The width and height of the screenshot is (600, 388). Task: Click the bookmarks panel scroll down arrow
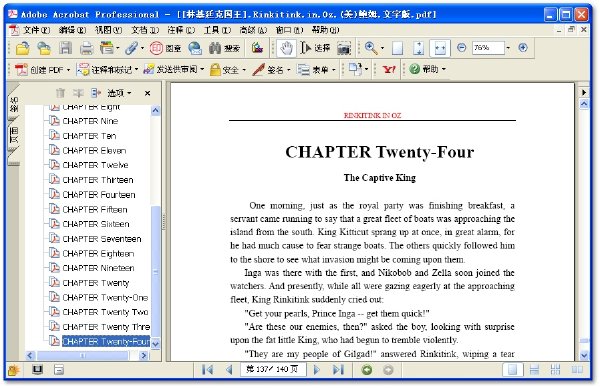155,344
